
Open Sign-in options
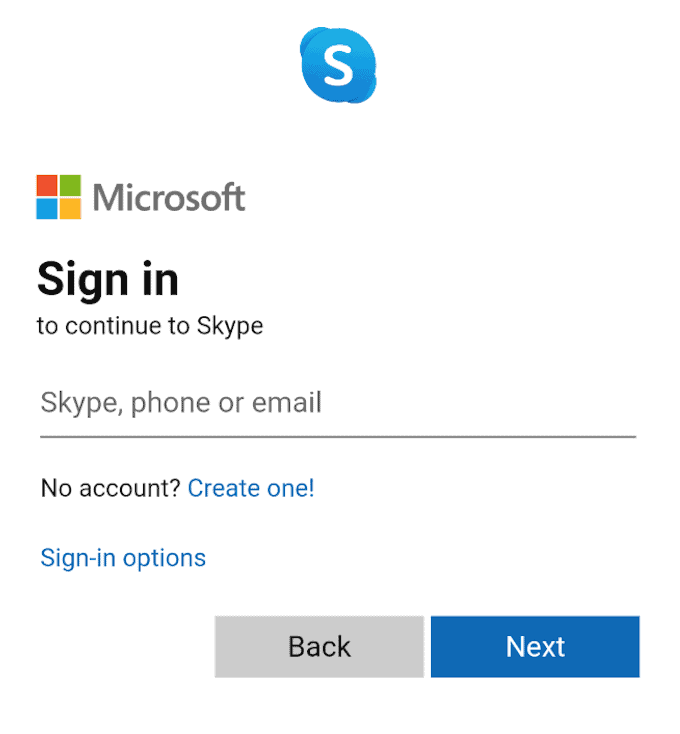(123, 557)
